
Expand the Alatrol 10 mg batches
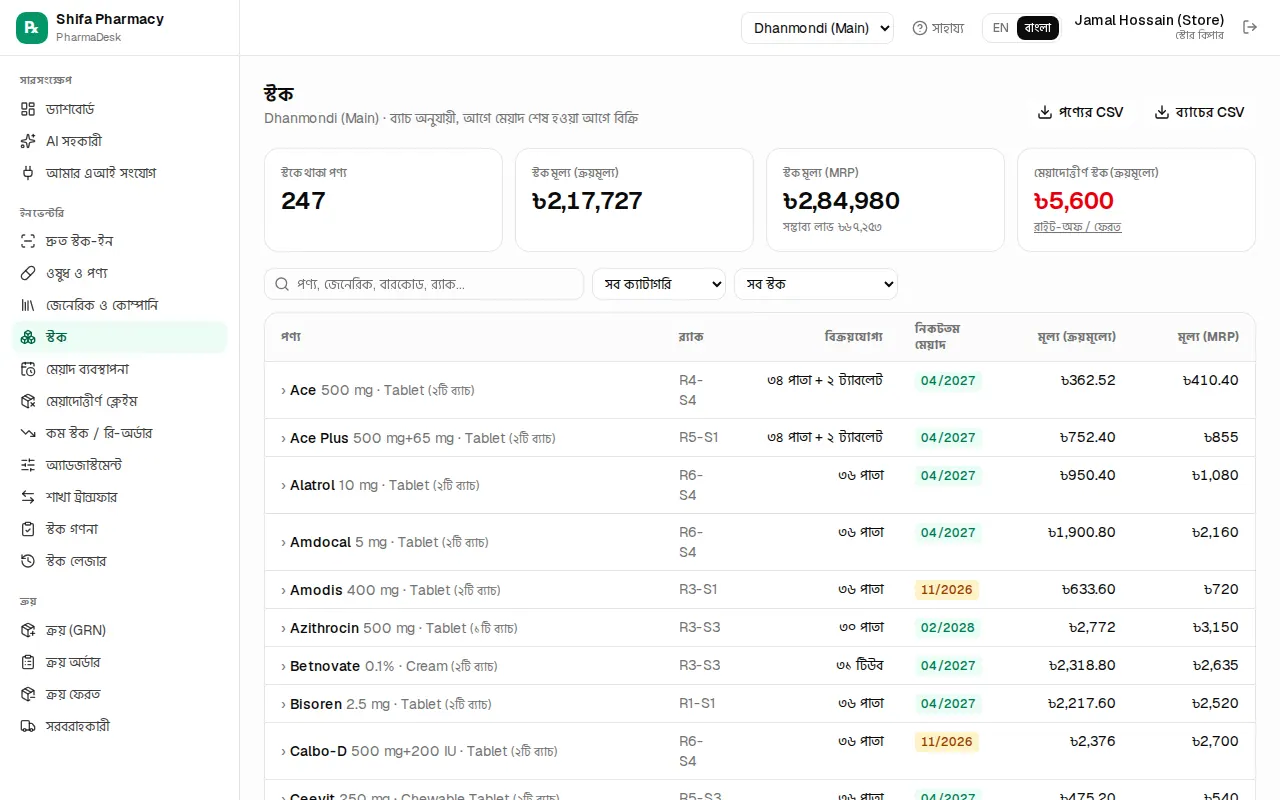point(760,485)
